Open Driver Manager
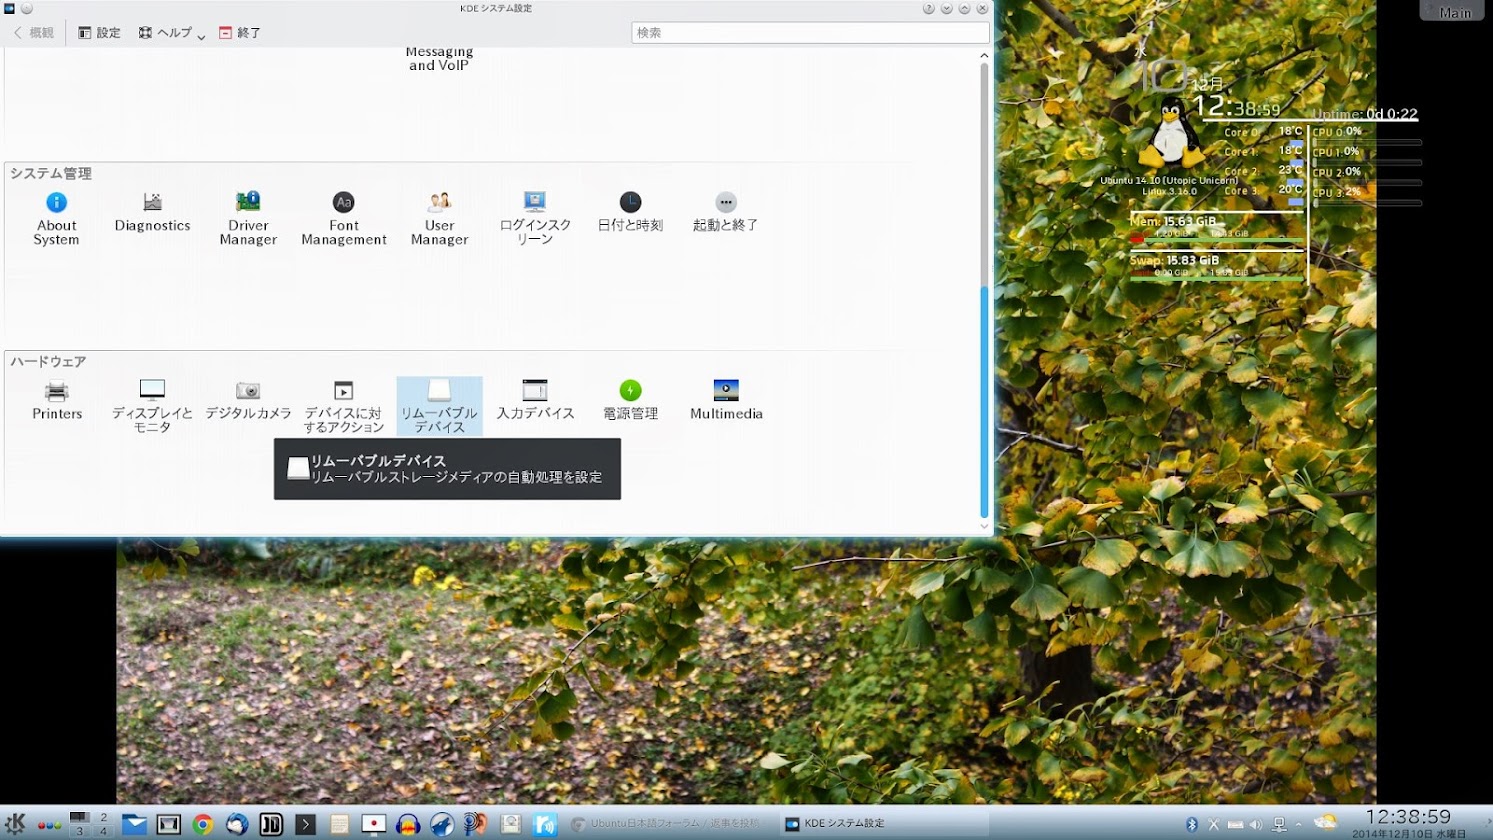 [248, 219]
